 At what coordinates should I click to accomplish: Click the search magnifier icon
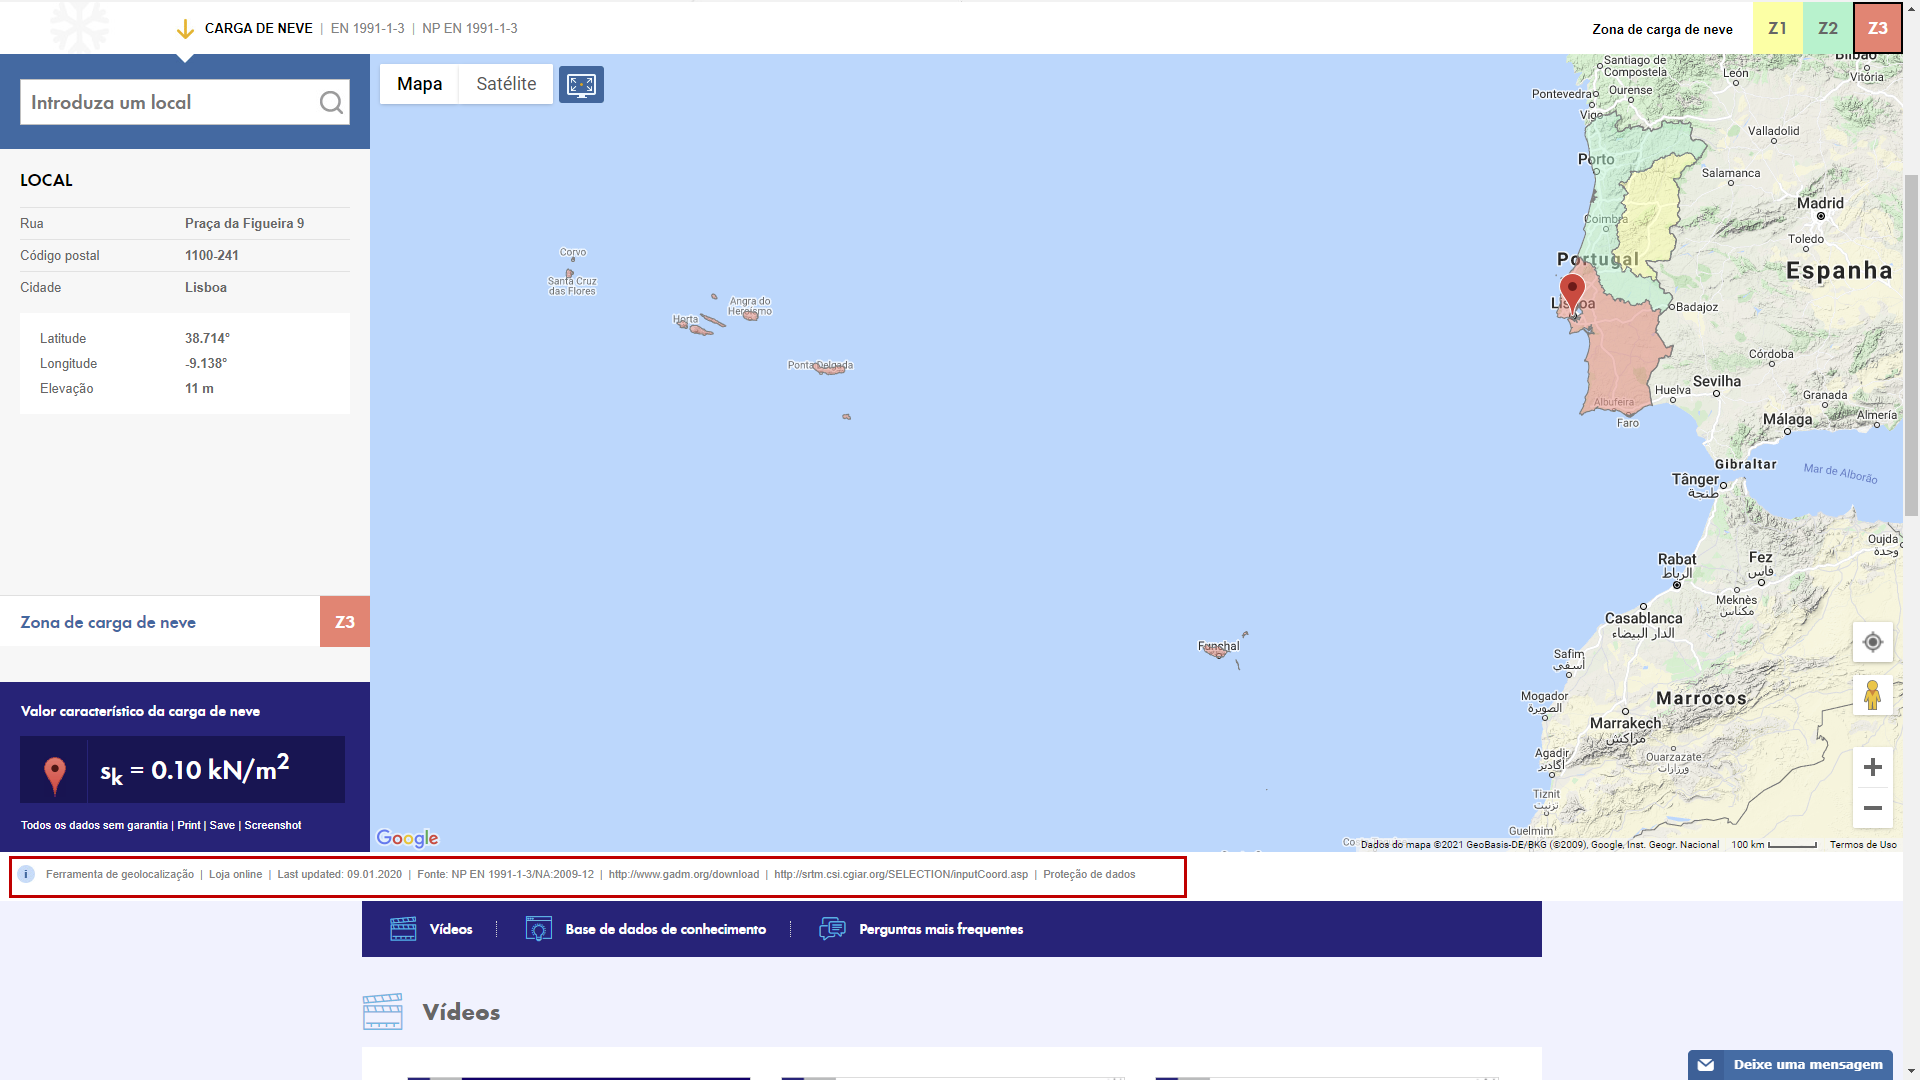coord(331,102)
